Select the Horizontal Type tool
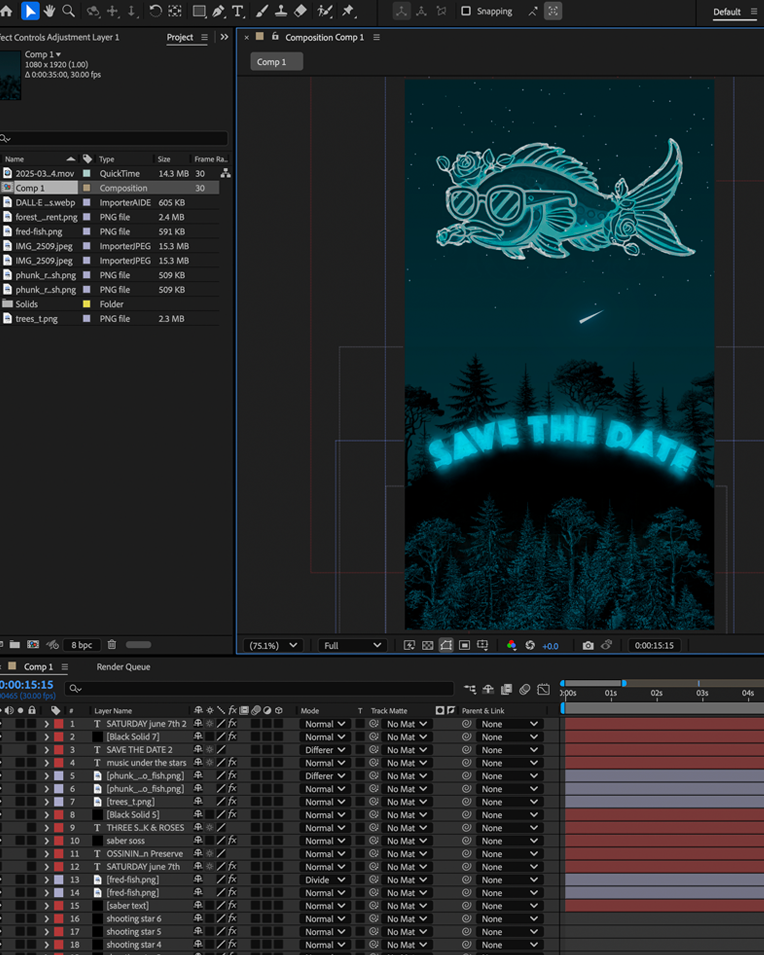The height and width of the screenshot is (955, 764). 238,11
